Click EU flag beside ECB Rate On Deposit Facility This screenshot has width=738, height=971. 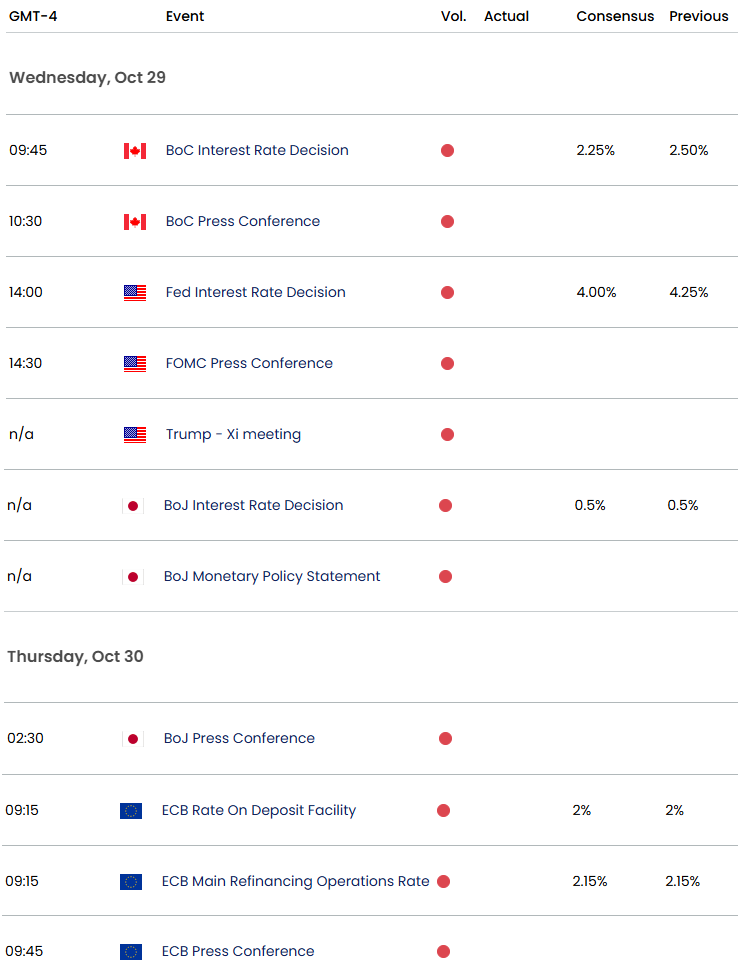pyautogui.click(x=131, y=811)
